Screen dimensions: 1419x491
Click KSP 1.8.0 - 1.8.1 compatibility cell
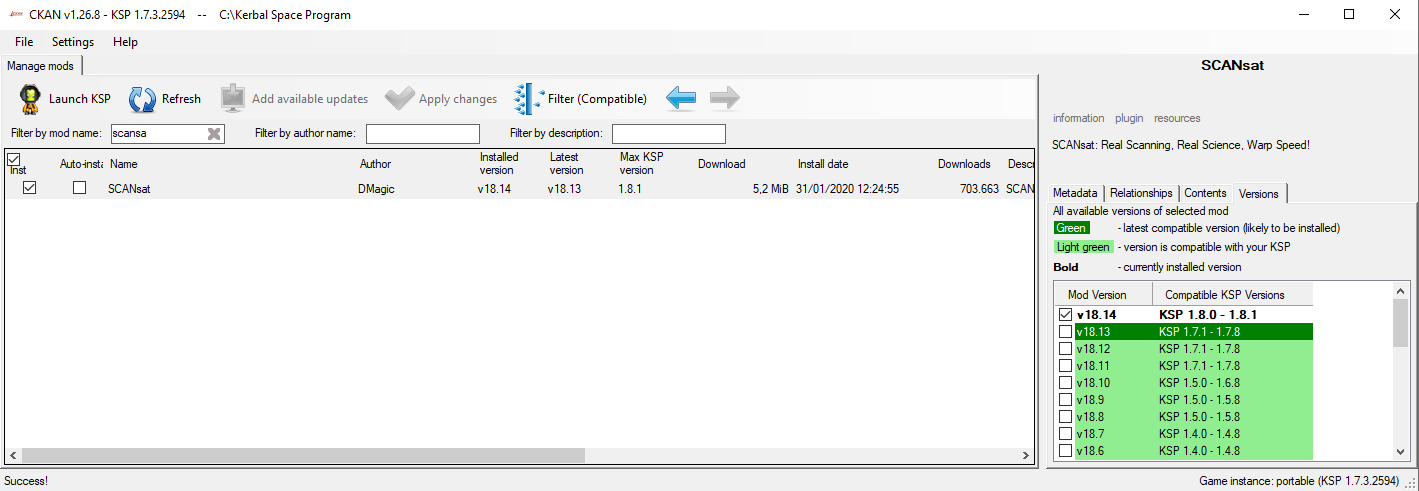tap(1207, 315)
